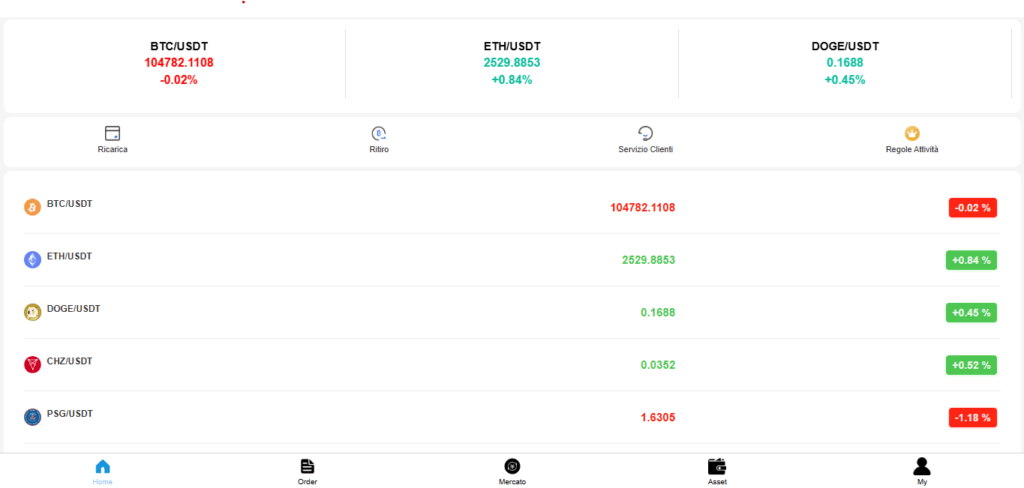The image size is (1024, 488).
Task: Click +0.84% in the top ticker
Action: click(512, 80)
